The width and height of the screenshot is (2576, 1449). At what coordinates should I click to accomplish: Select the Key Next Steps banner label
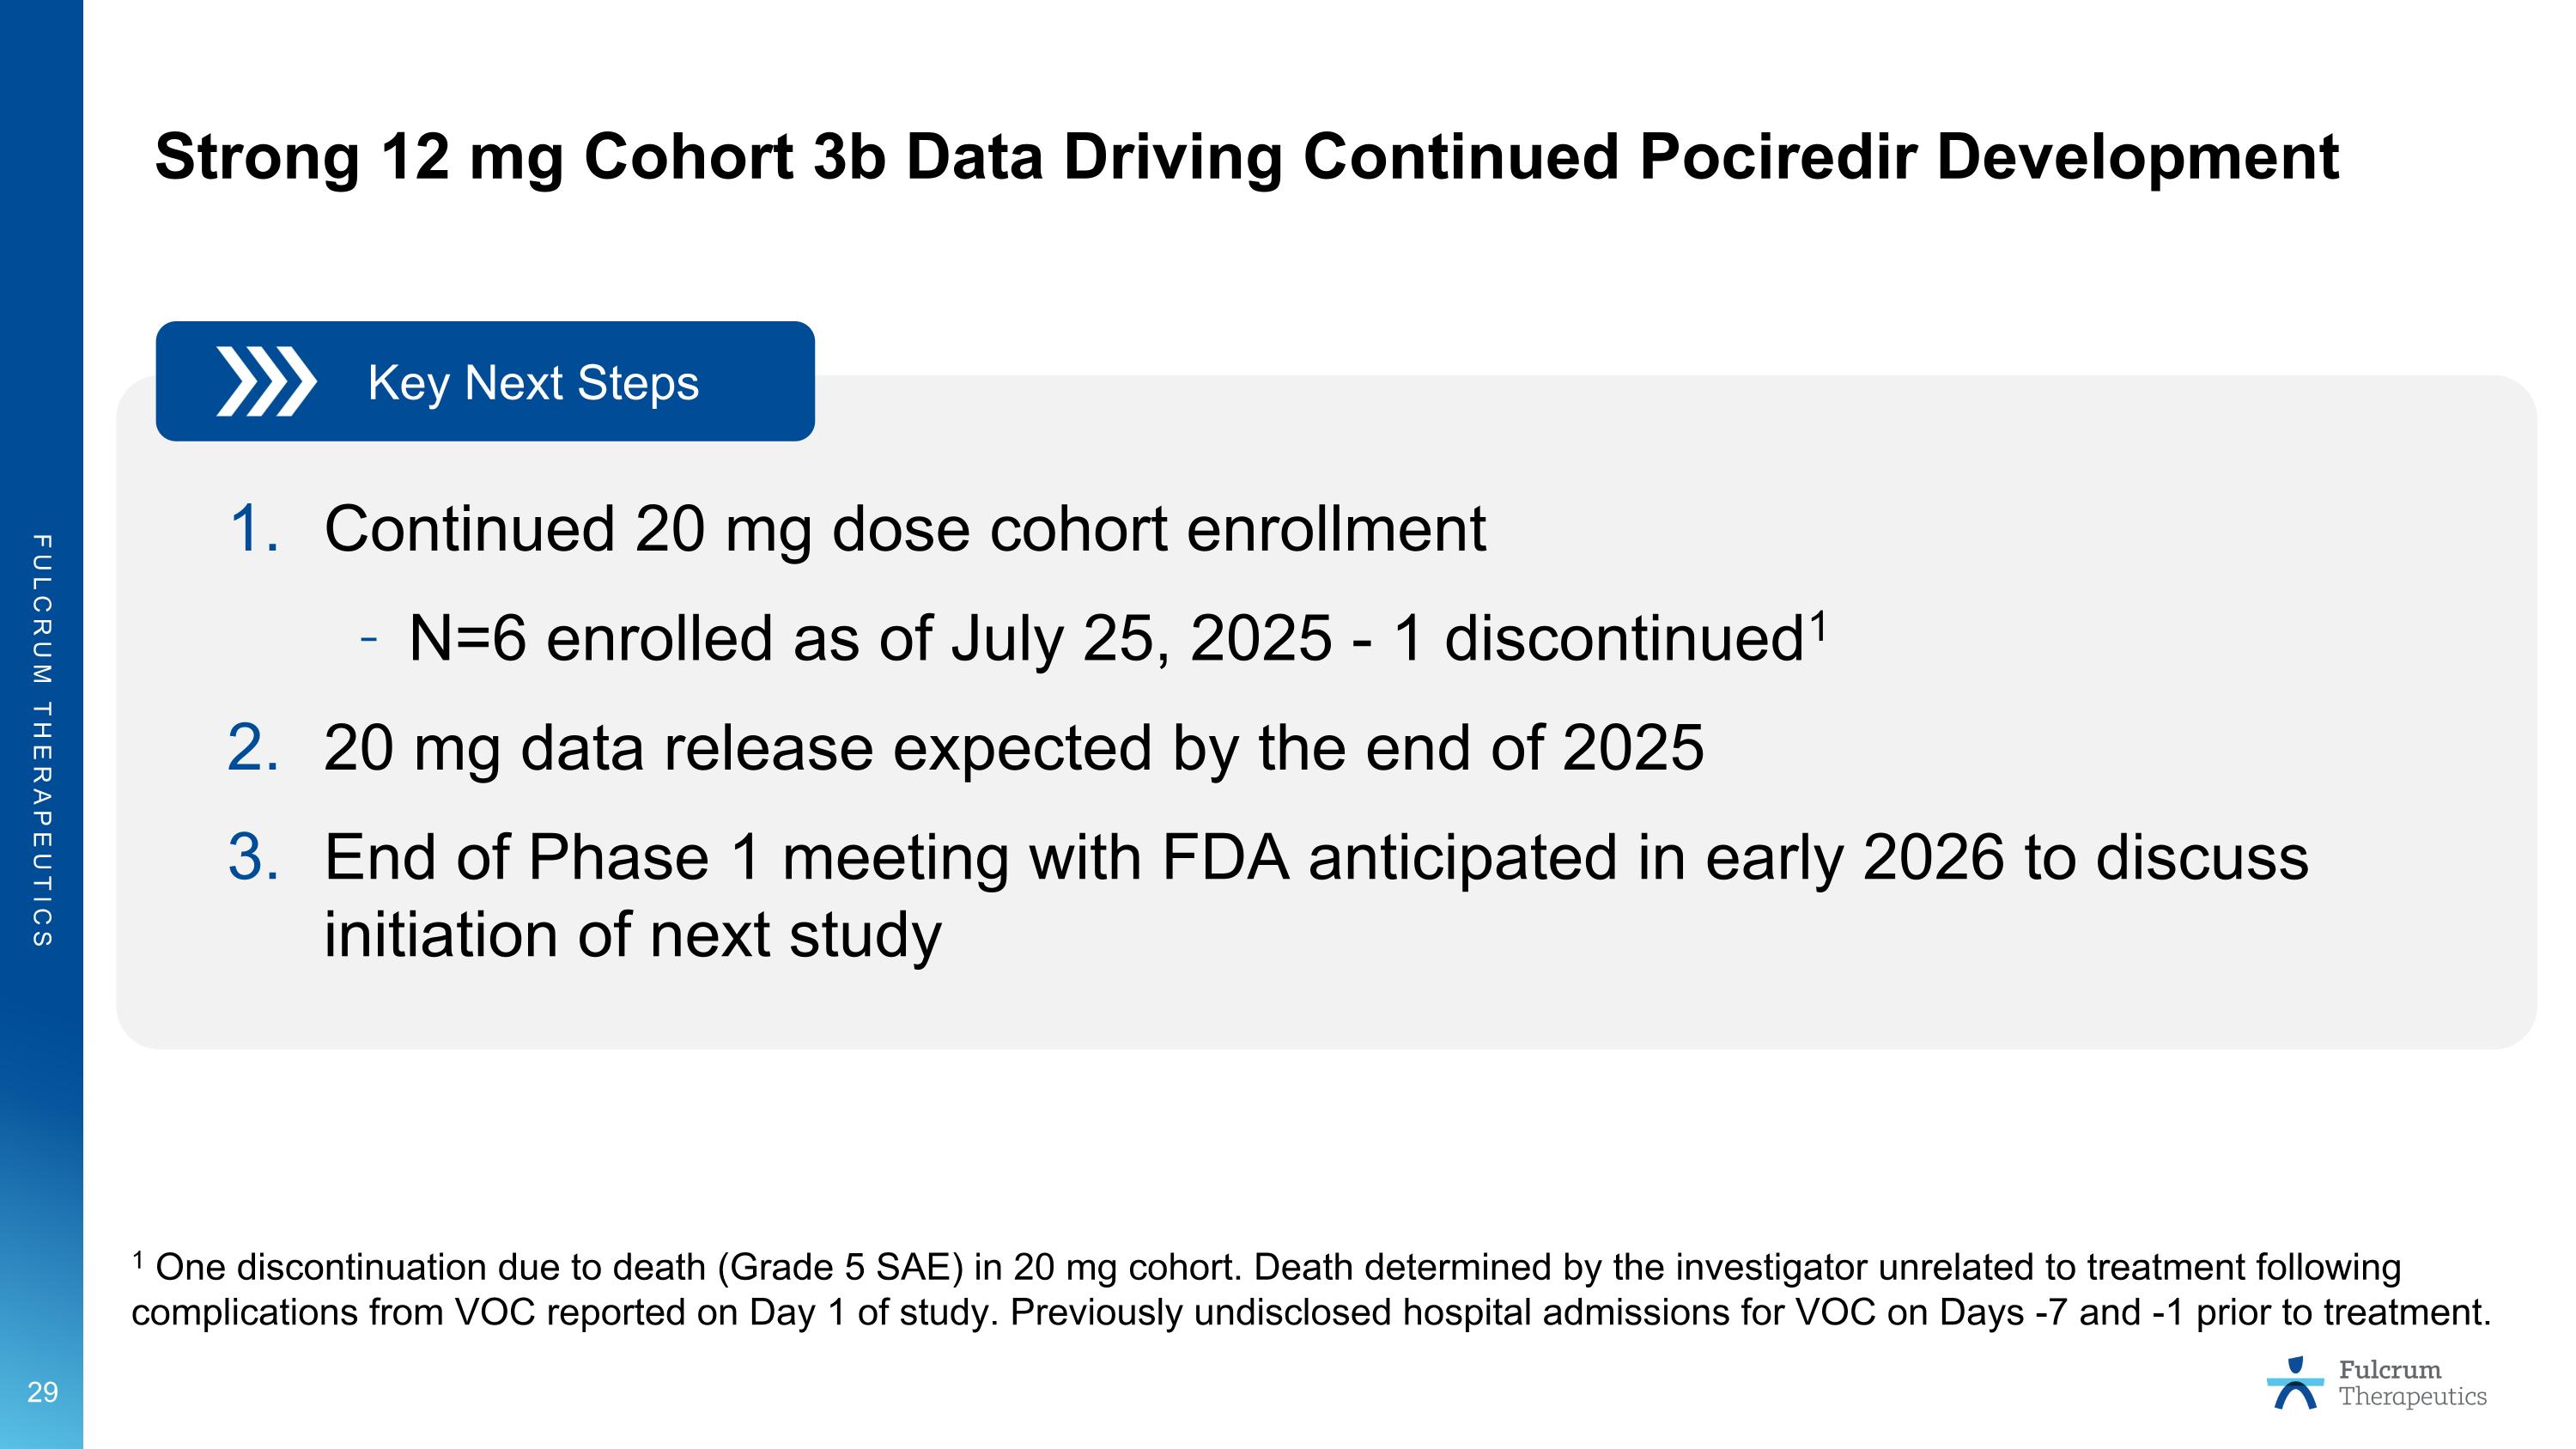(x=533, y=382)
